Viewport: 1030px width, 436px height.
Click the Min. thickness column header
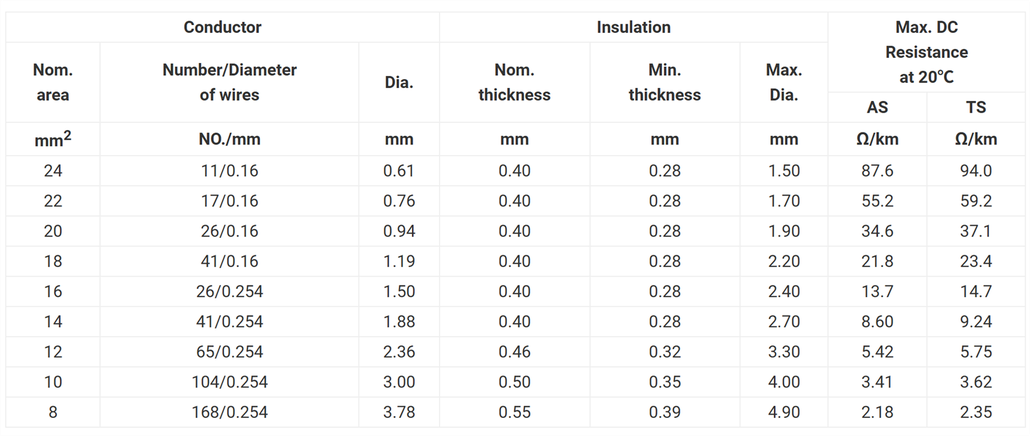[664, 82]
